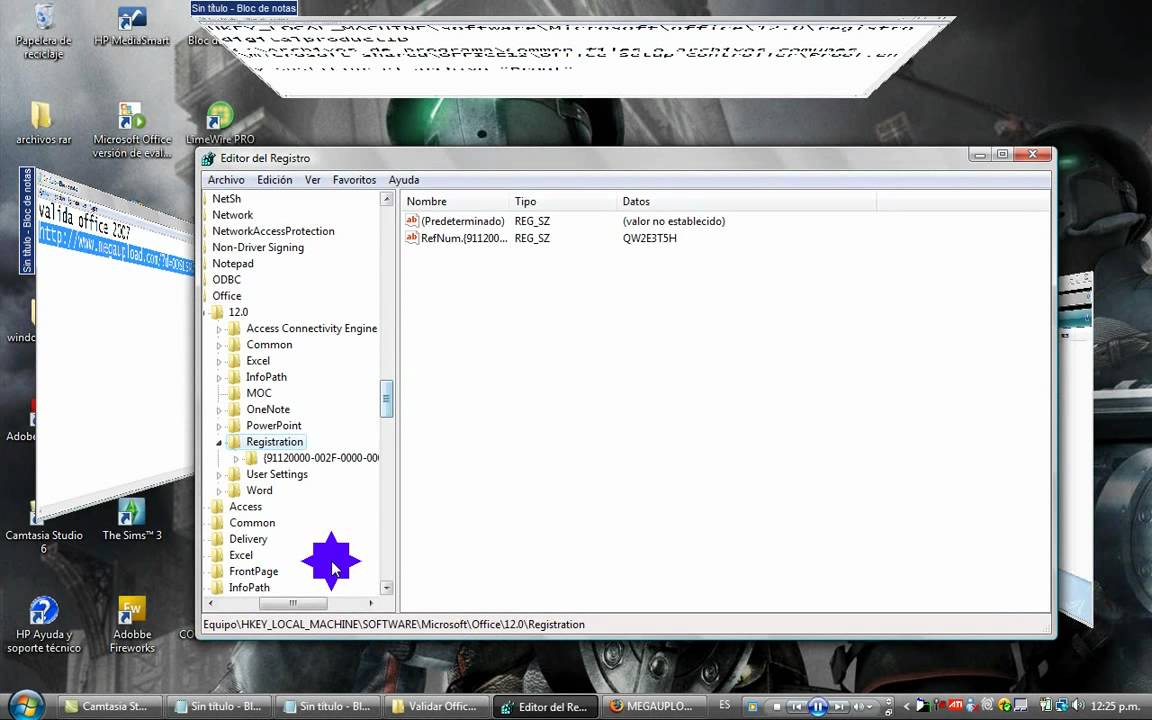
Task: Sort by the Nombre column header
Action: (455, 201)
